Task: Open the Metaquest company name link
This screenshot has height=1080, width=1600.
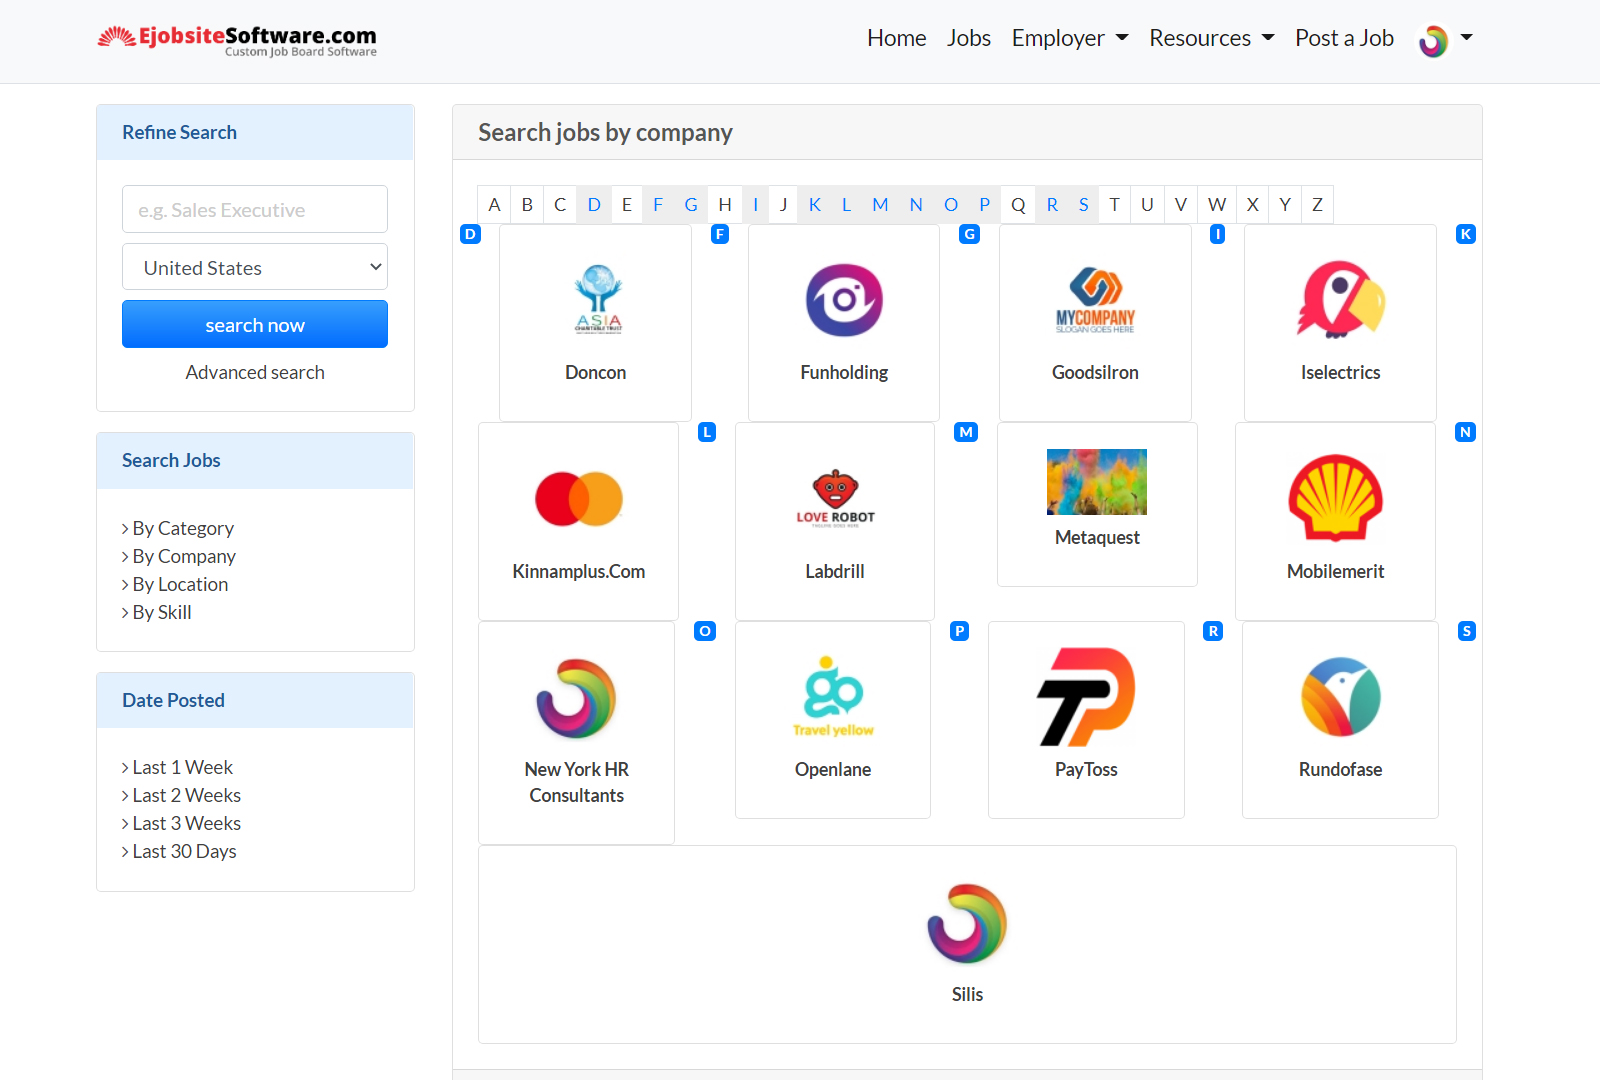Action: coord(1097,537)
